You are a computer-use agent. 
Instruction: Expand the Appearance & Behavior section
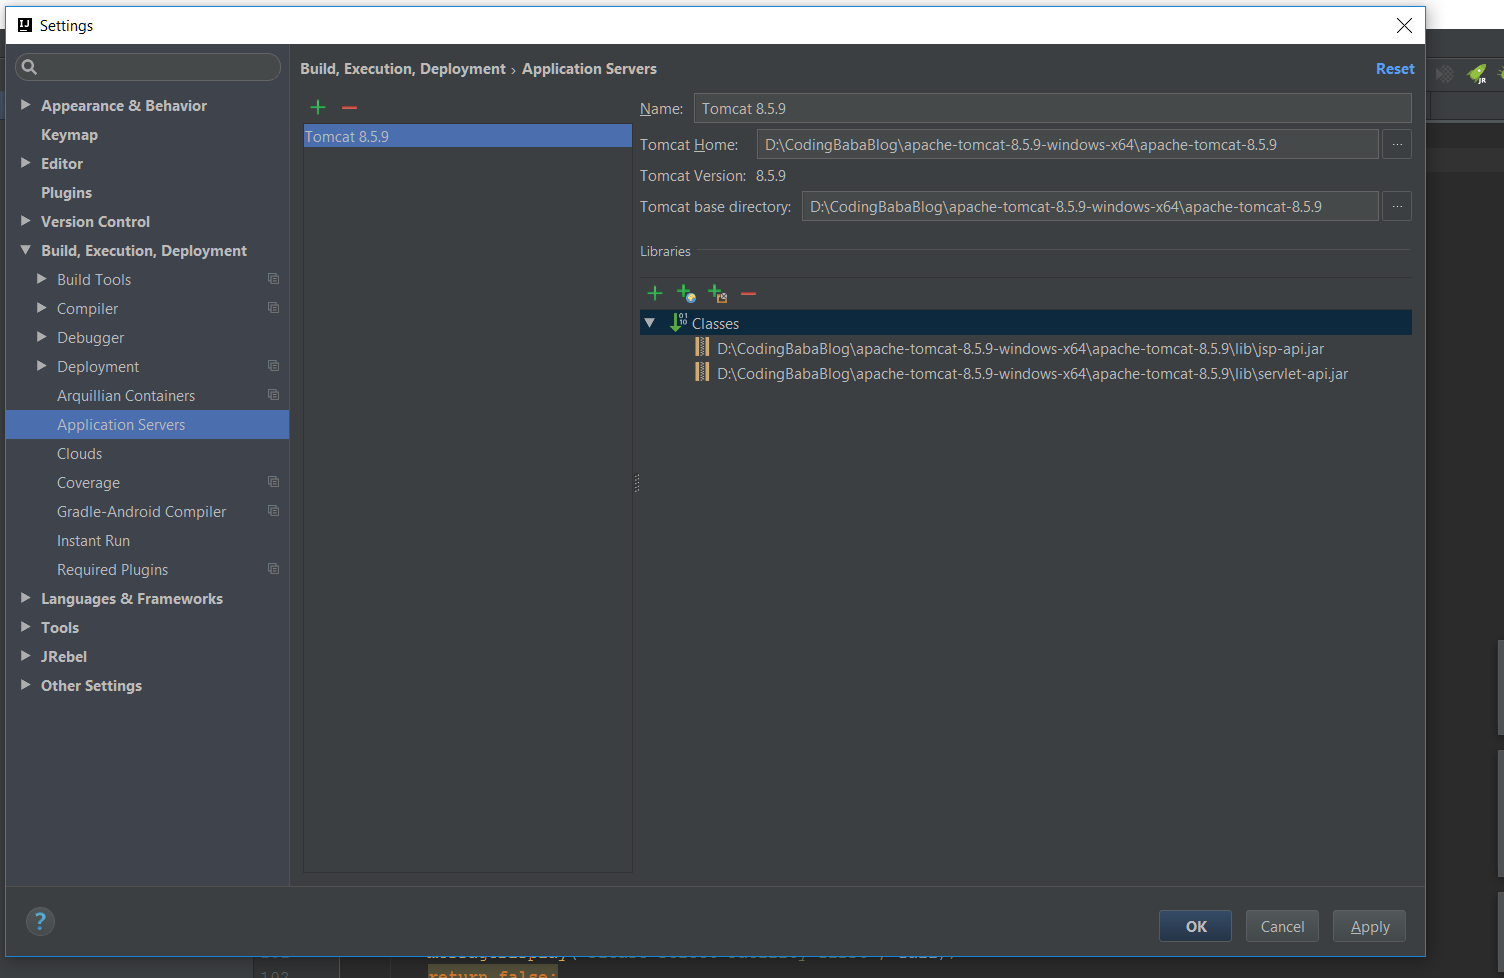click(26, 104)
